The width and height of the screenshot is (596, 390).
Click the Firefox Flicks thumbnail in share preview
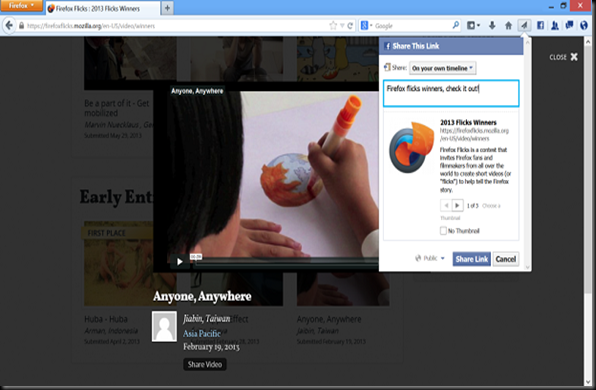(411, 147)
